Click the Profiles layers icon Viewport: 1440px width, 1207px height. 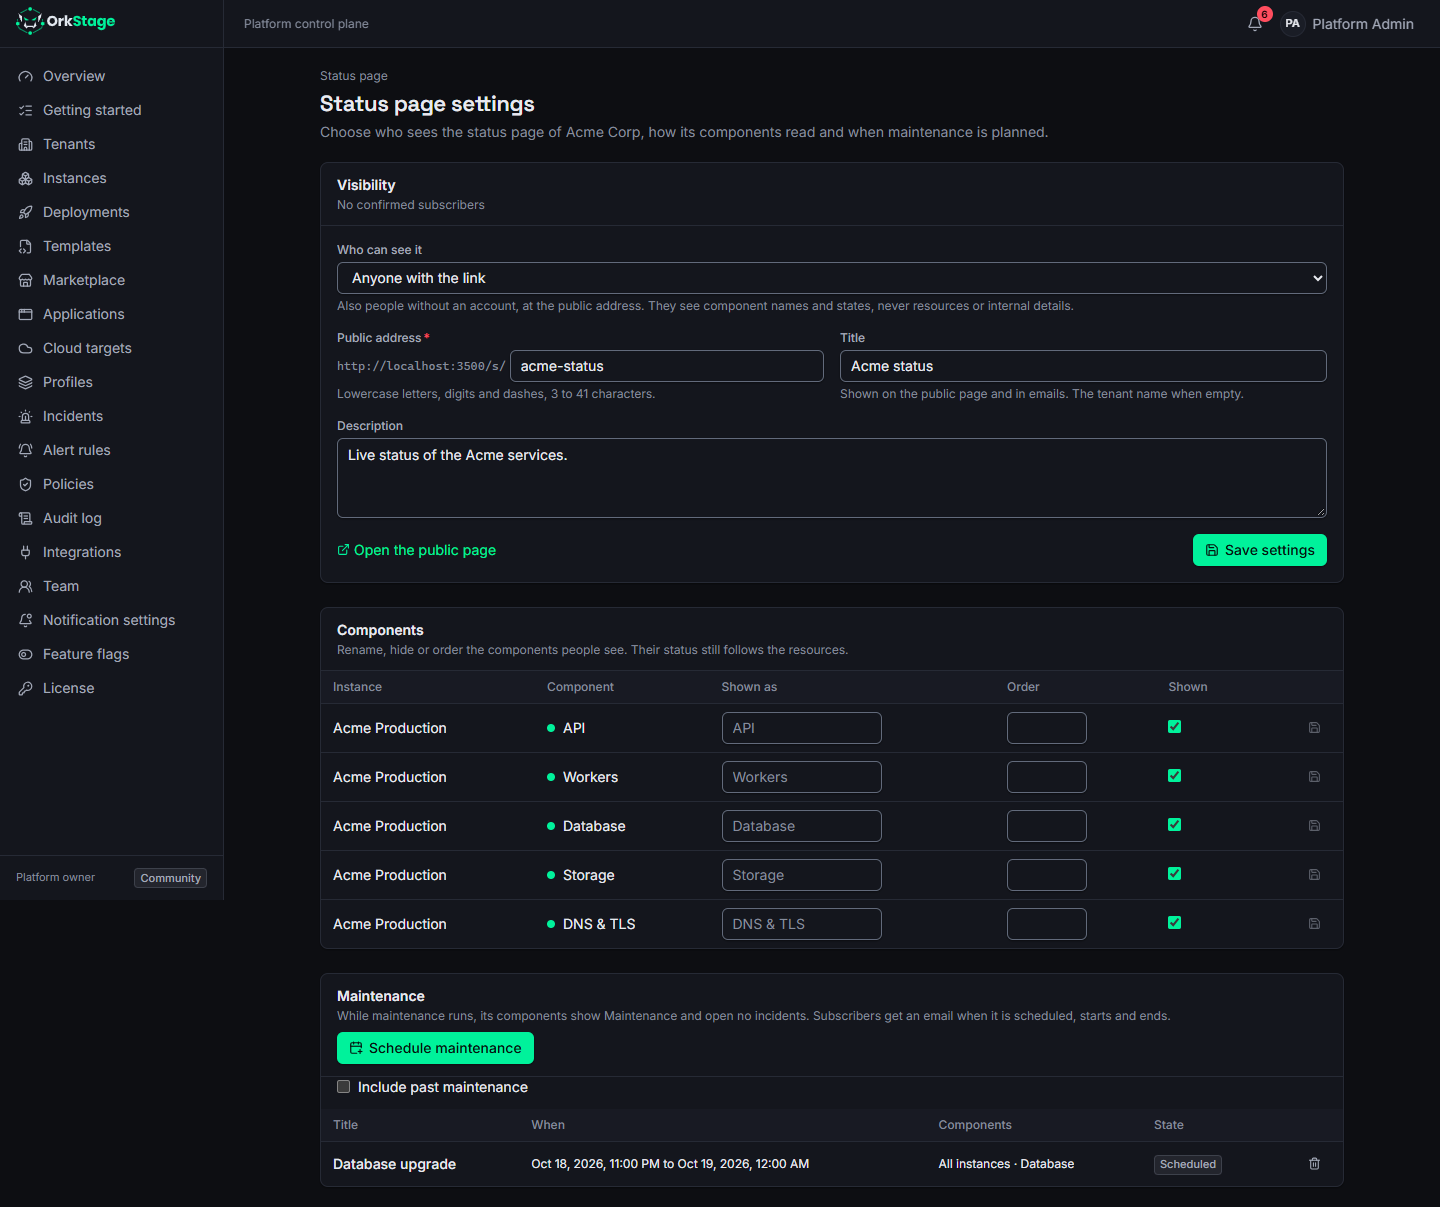[x=26, y=383]
